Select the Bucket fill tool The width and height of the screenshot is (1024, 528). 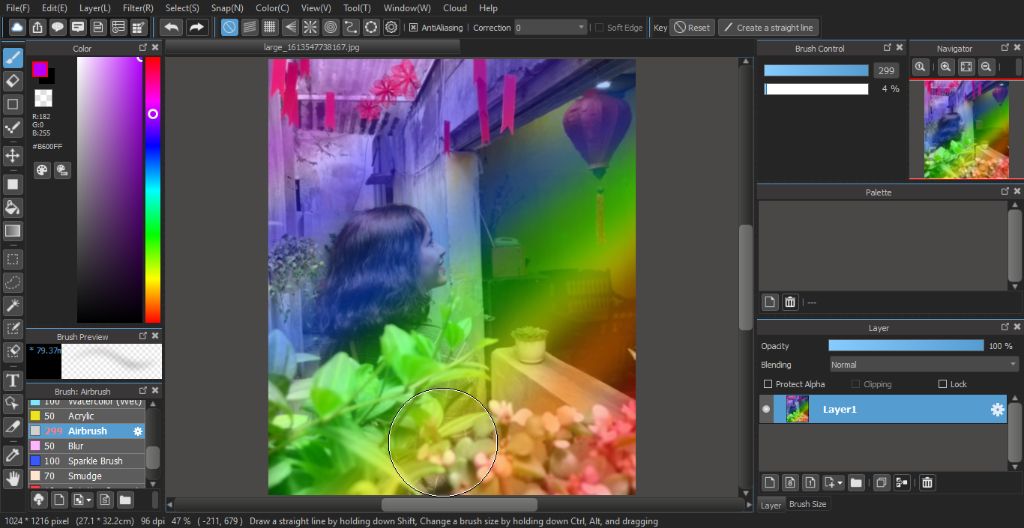(12, 207)
